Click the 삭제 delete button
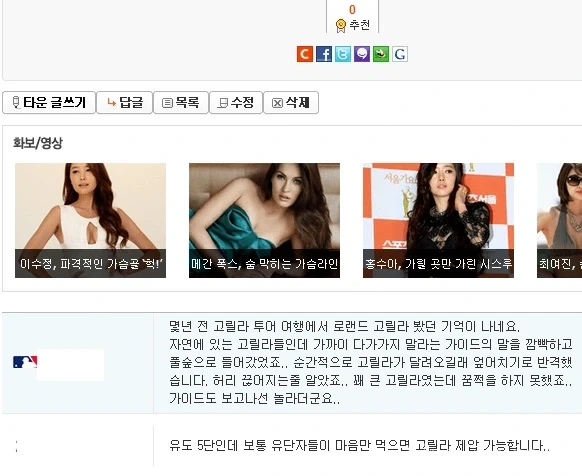Image resolution: width=582 pixels, height=476 pixels. (x=291, y=102)
